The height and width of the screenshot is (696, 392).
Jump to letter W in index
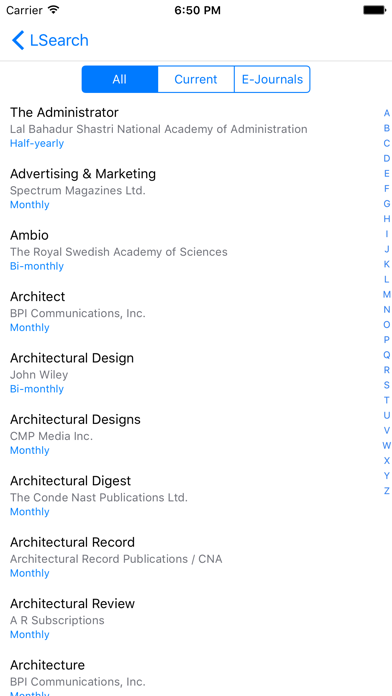click(x=387, y=445)
